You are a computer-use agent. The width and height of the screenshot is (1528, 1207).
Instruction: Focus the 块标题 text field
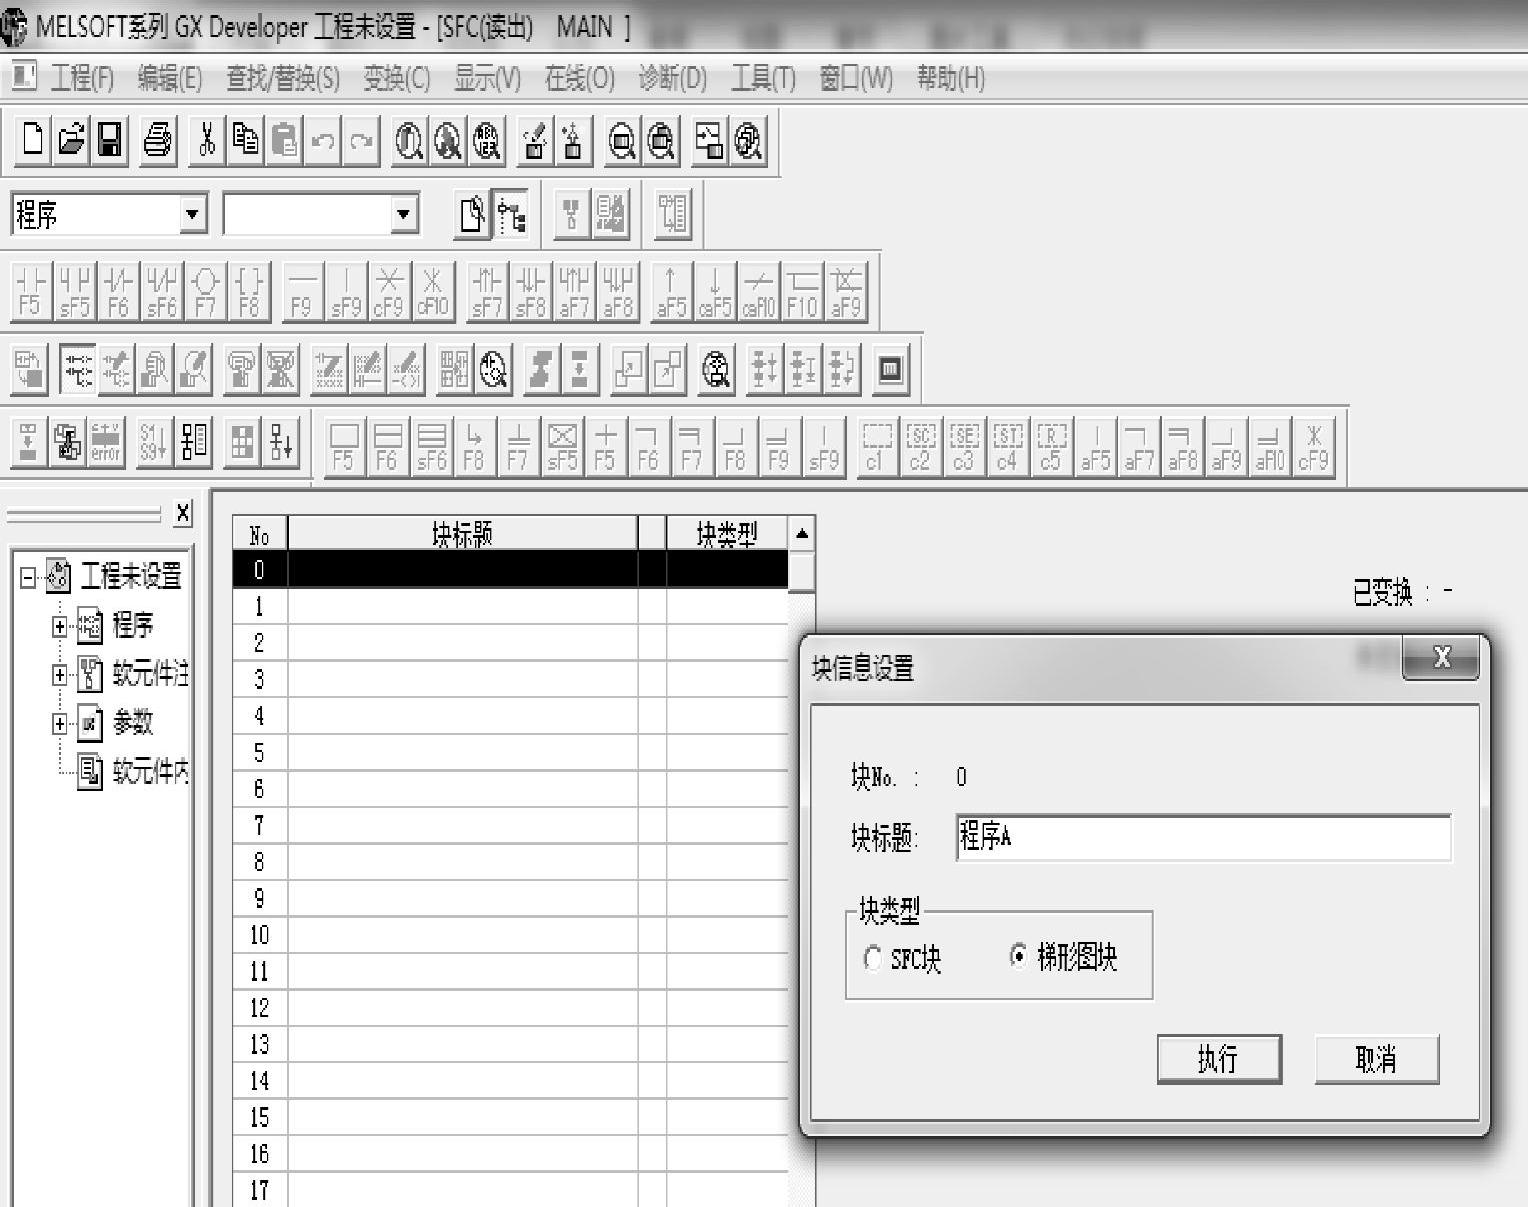click(1203, 838)
